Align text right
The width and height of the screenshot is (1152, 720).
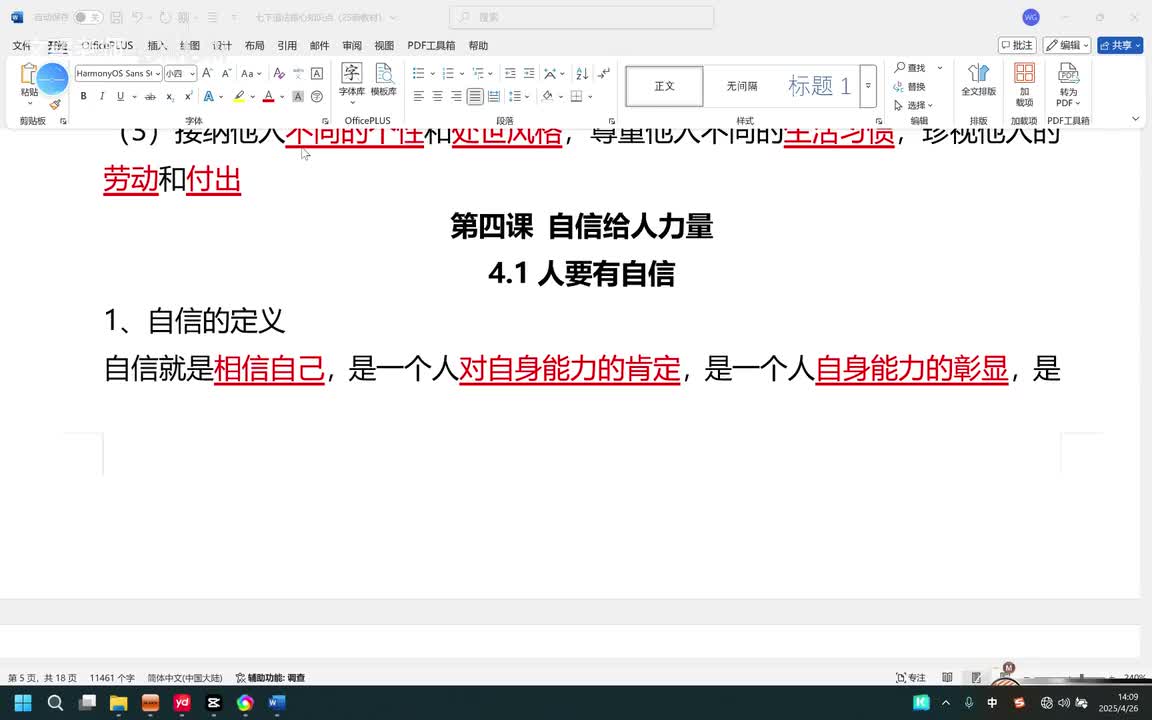click(456, 96)
